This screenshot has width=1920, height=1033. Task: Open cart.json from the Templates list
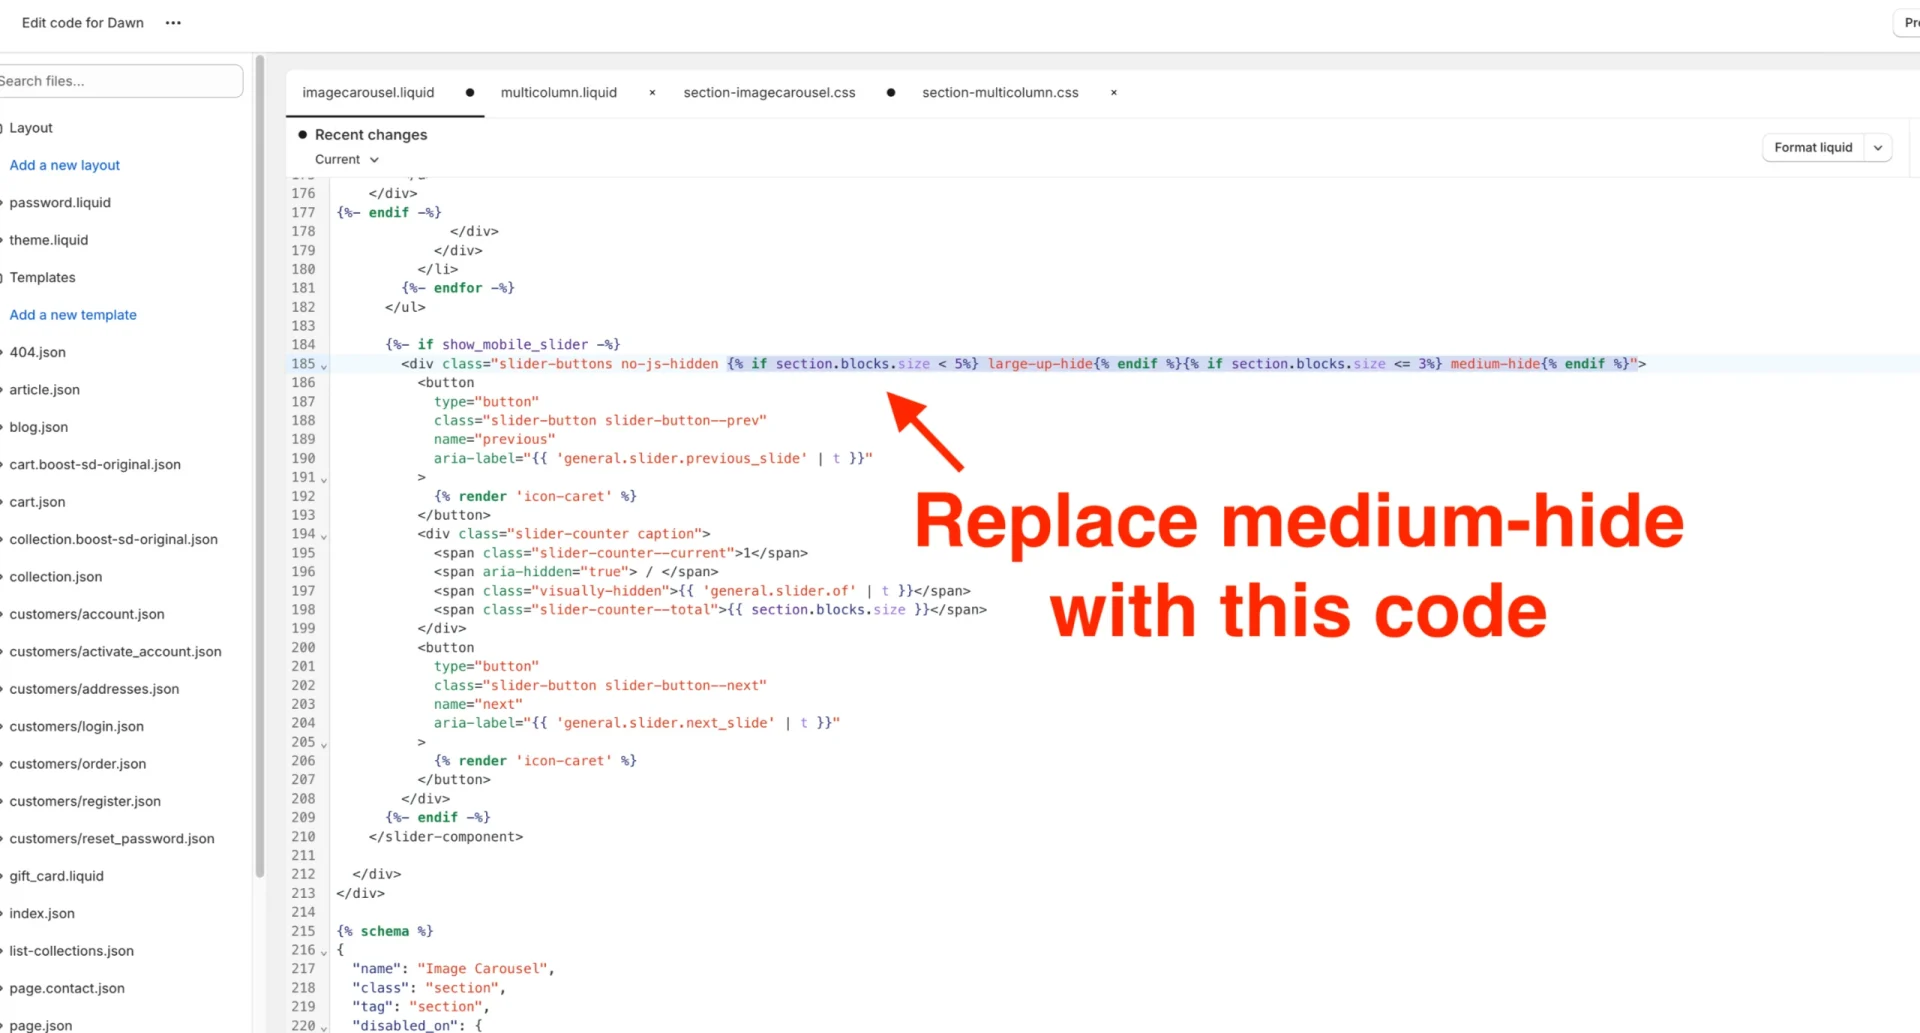pos(37,502)
